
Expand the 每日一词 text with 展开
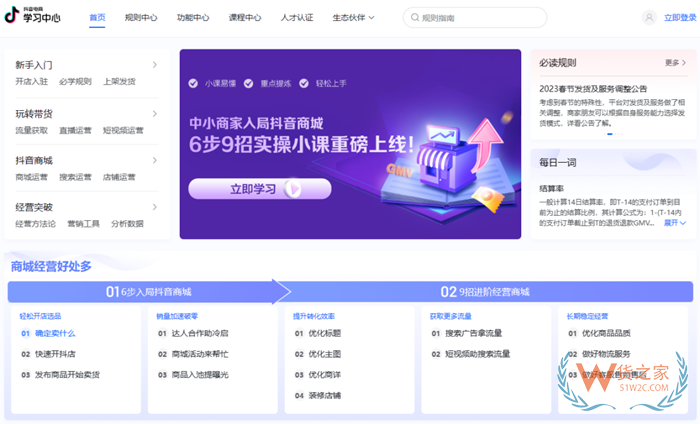675,223
